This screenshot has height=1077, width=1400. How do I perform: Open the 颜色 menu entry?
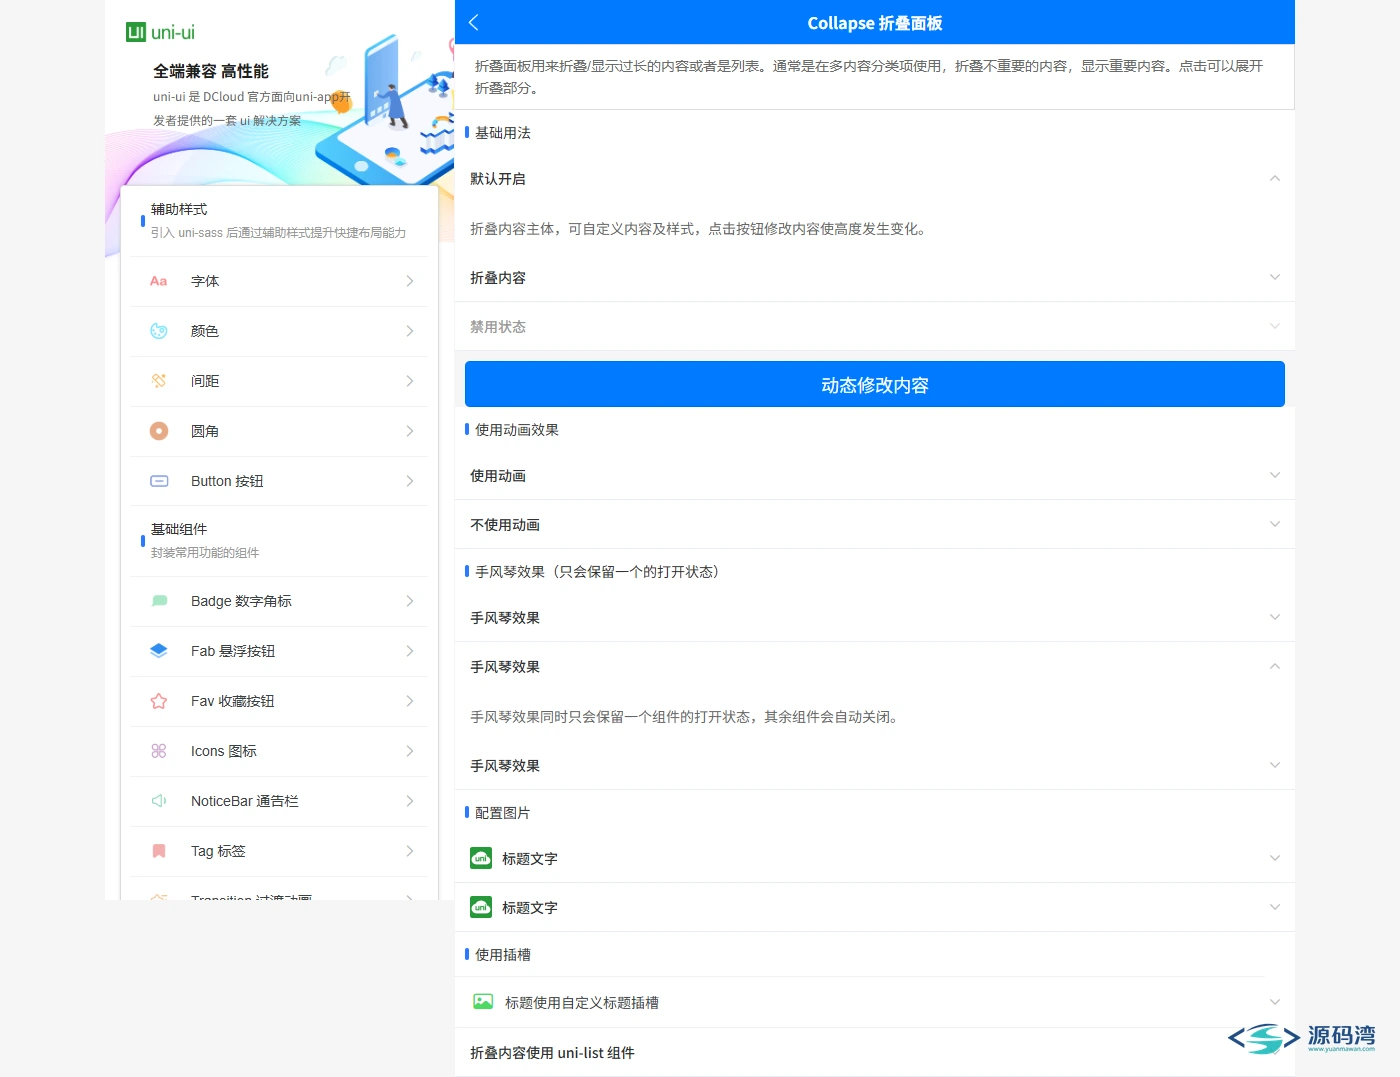tap(279, 331)
